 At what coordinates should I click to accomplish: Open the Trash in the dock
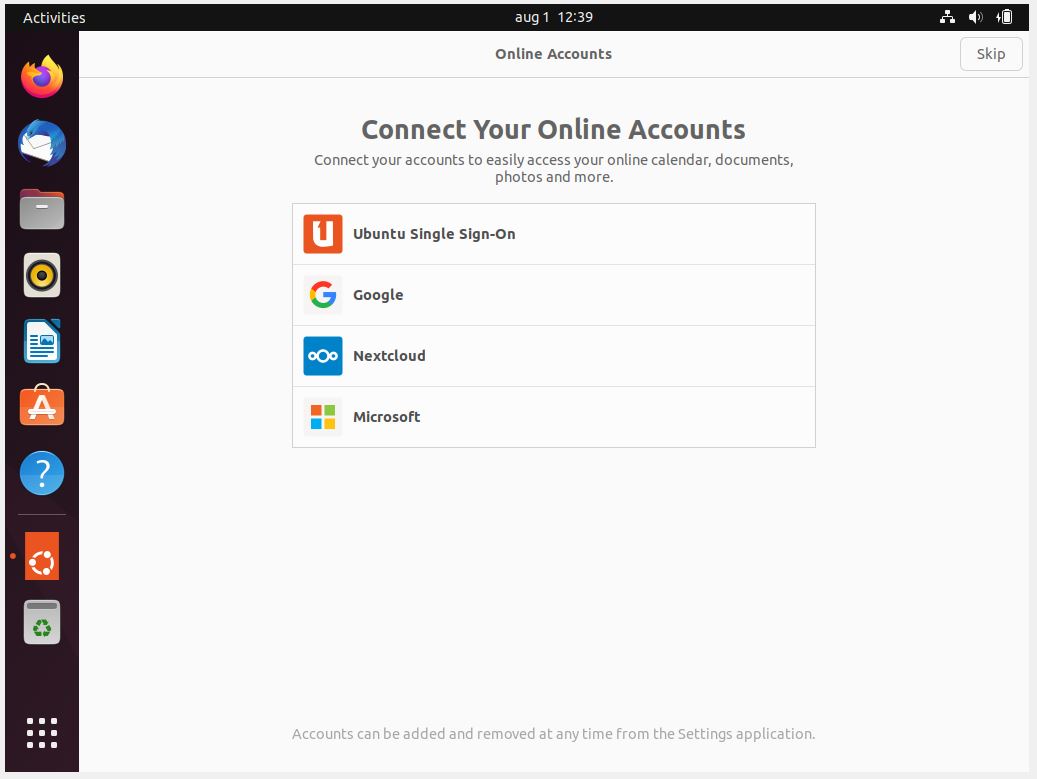click(x=42, y=622)
